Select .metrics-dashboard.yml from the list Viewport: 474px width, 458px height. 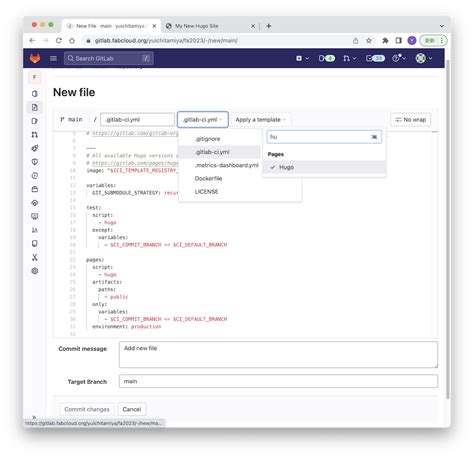coord(227,165)
